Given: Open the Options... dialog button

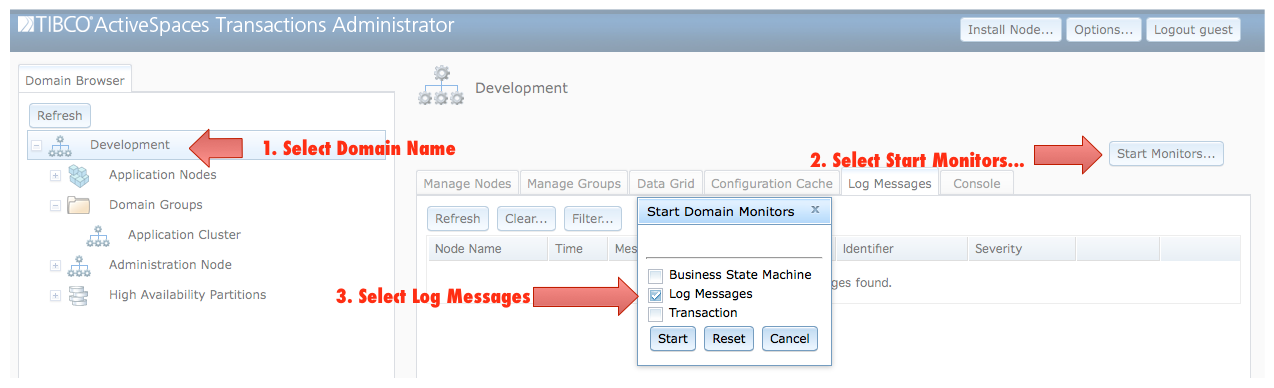Looking at the screenshot, I should [x=1103, y=30].
